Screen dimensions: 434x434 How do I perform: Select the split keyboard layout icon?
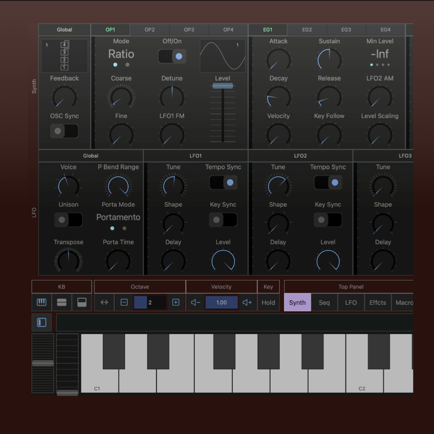point(62,302)
